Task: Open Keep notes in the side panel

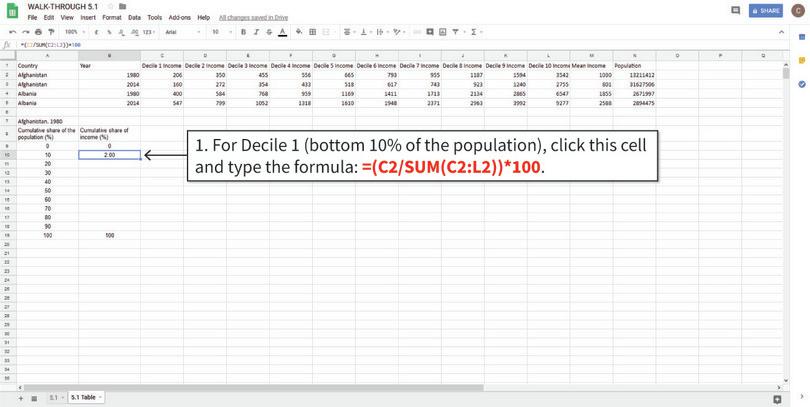Action: (x=802, y=60)
